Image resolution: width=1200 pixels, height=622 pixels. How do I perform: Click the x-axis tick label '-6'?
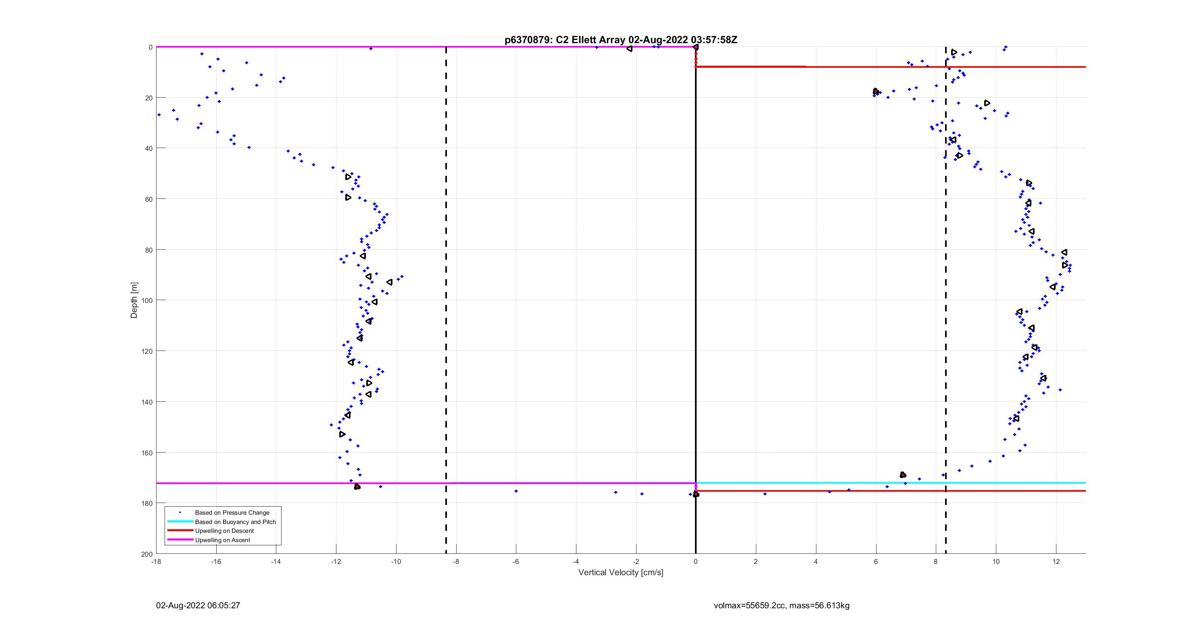516,561
